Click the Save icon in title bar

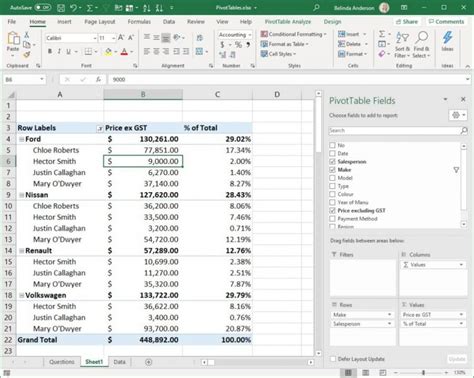(61, 8)
